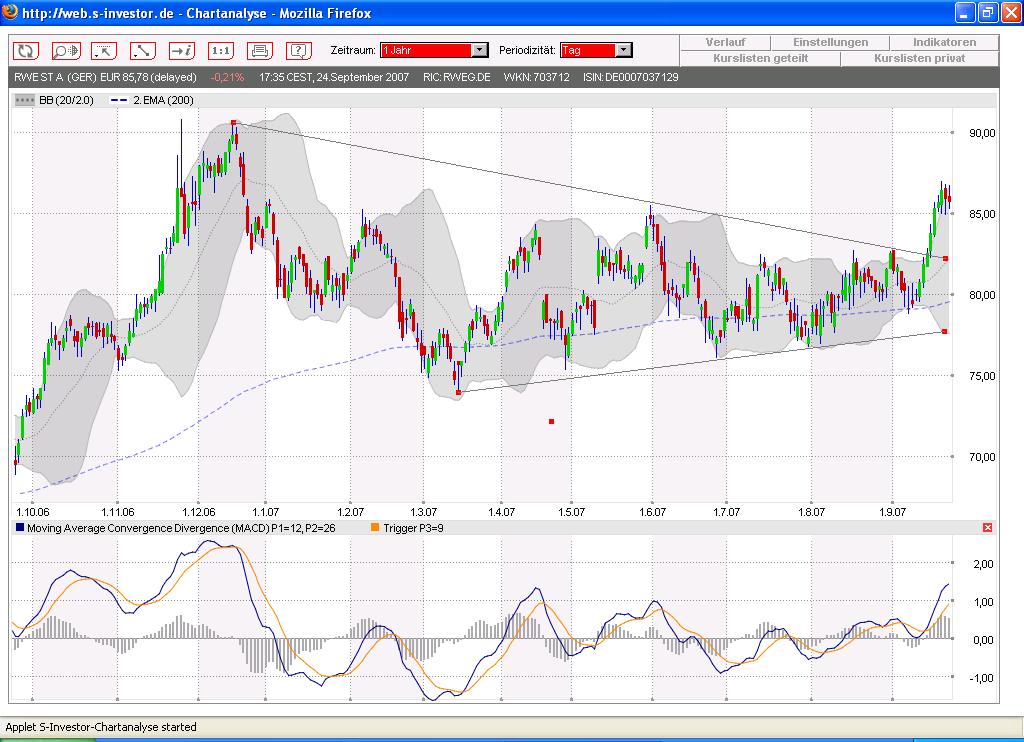Open the Einstellungen tab
Screen dimensions: 1024x742
pos(829,42)
